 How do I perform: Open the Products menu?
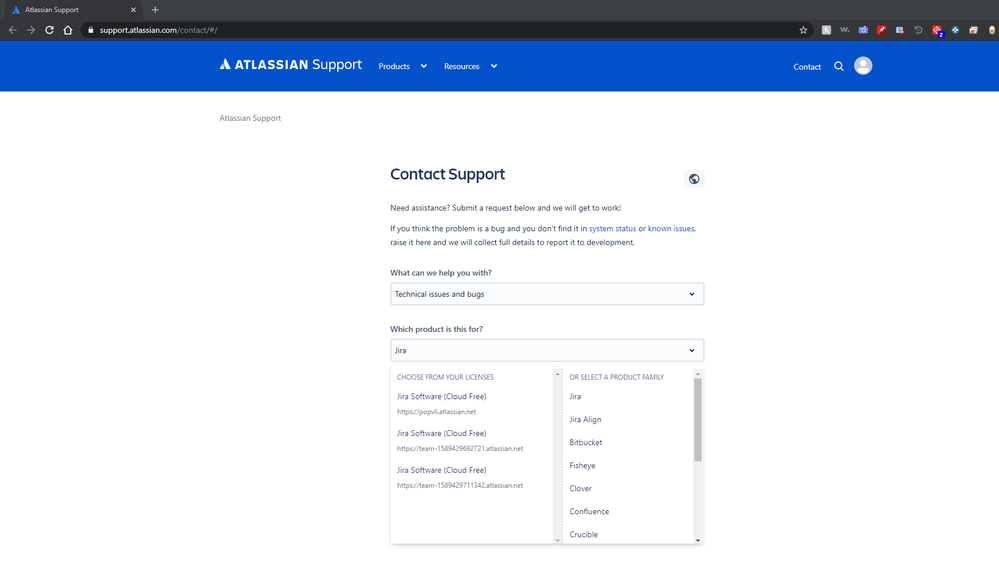click(x=394, y=66)
